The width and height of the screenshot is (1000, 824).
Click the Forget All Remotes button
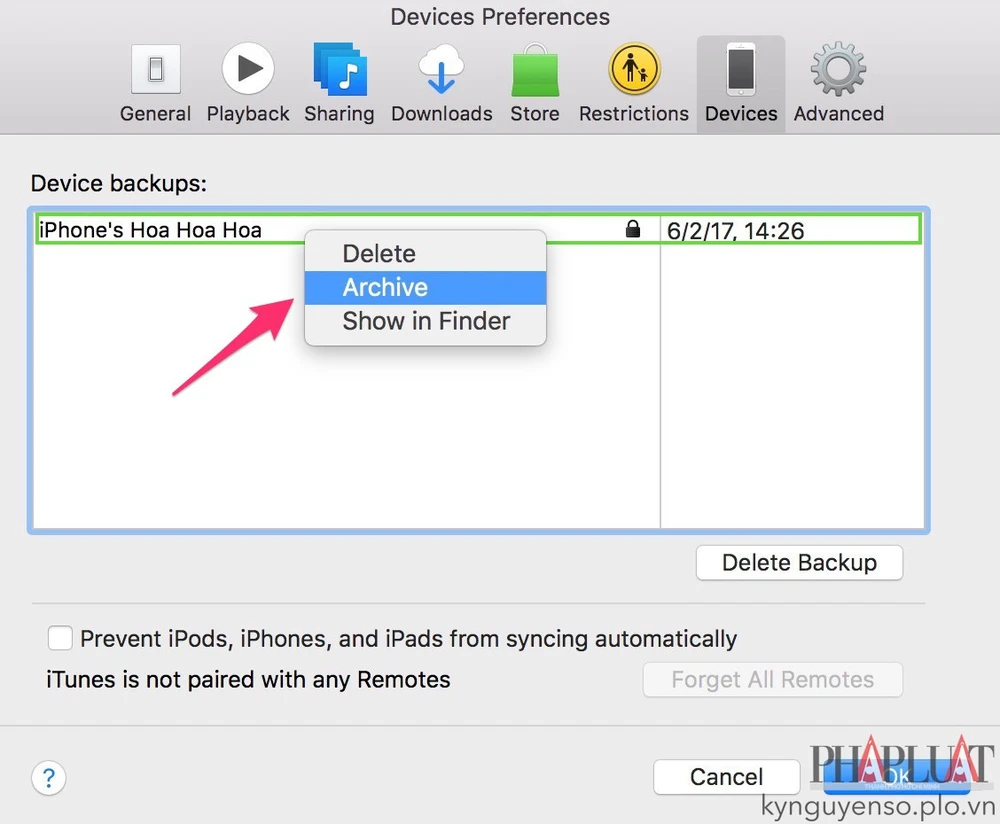coord(772,680)
